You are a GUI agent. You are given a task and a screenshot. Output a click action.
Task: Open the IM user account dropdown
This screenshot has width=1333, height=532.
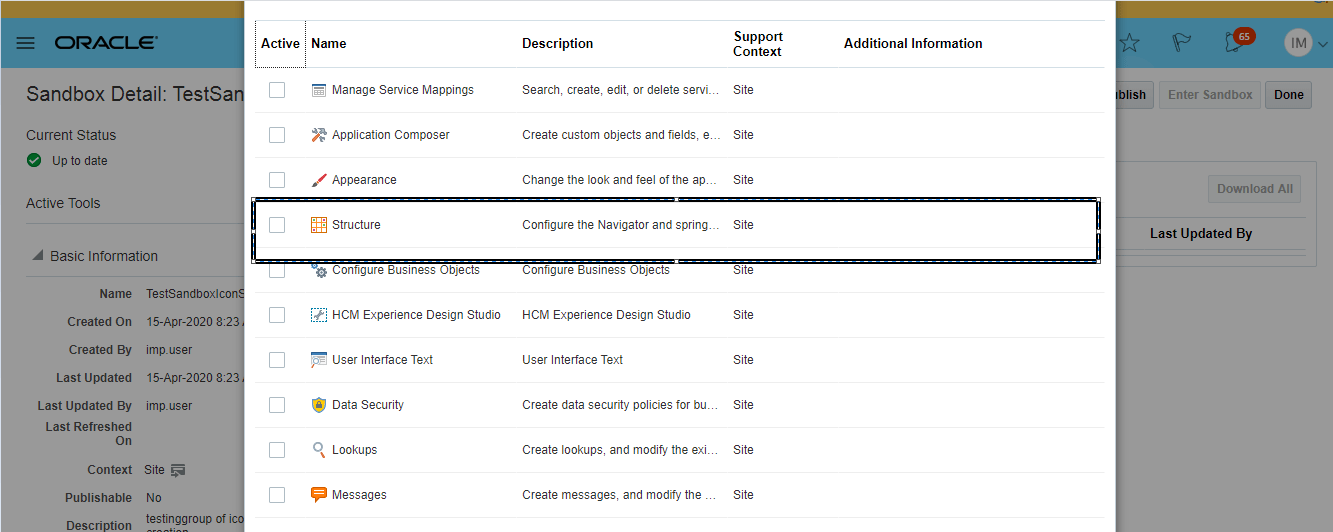tap(1307, 43)
